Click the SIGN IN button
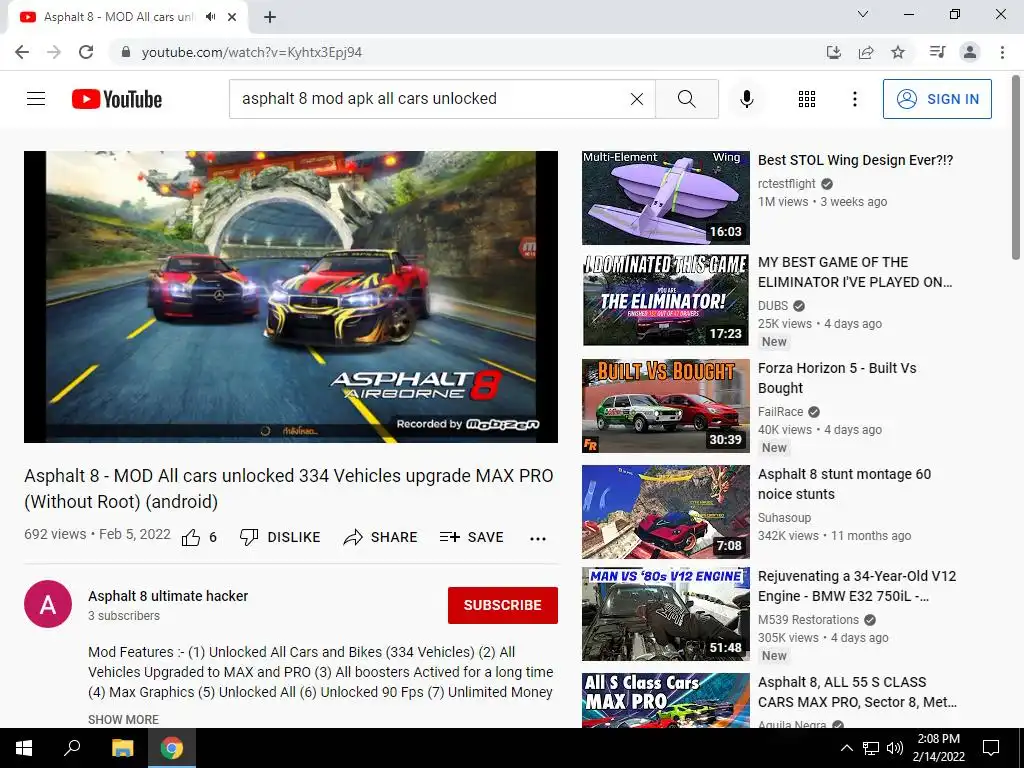 coord(936,99)
